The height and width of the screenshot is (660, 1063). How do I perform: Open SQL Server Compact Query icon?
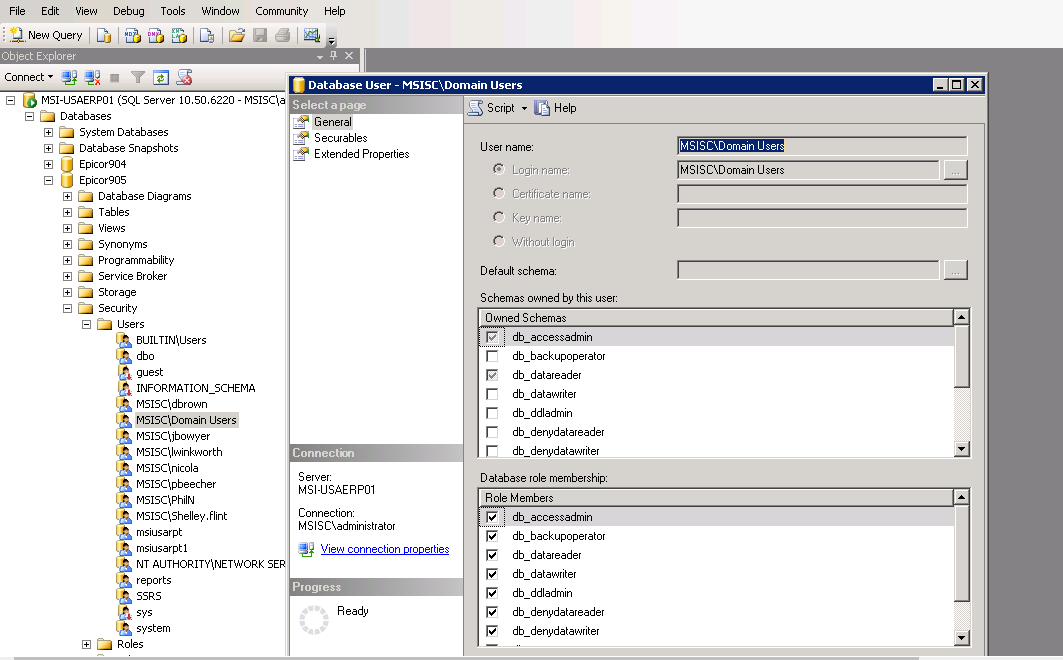207,35
